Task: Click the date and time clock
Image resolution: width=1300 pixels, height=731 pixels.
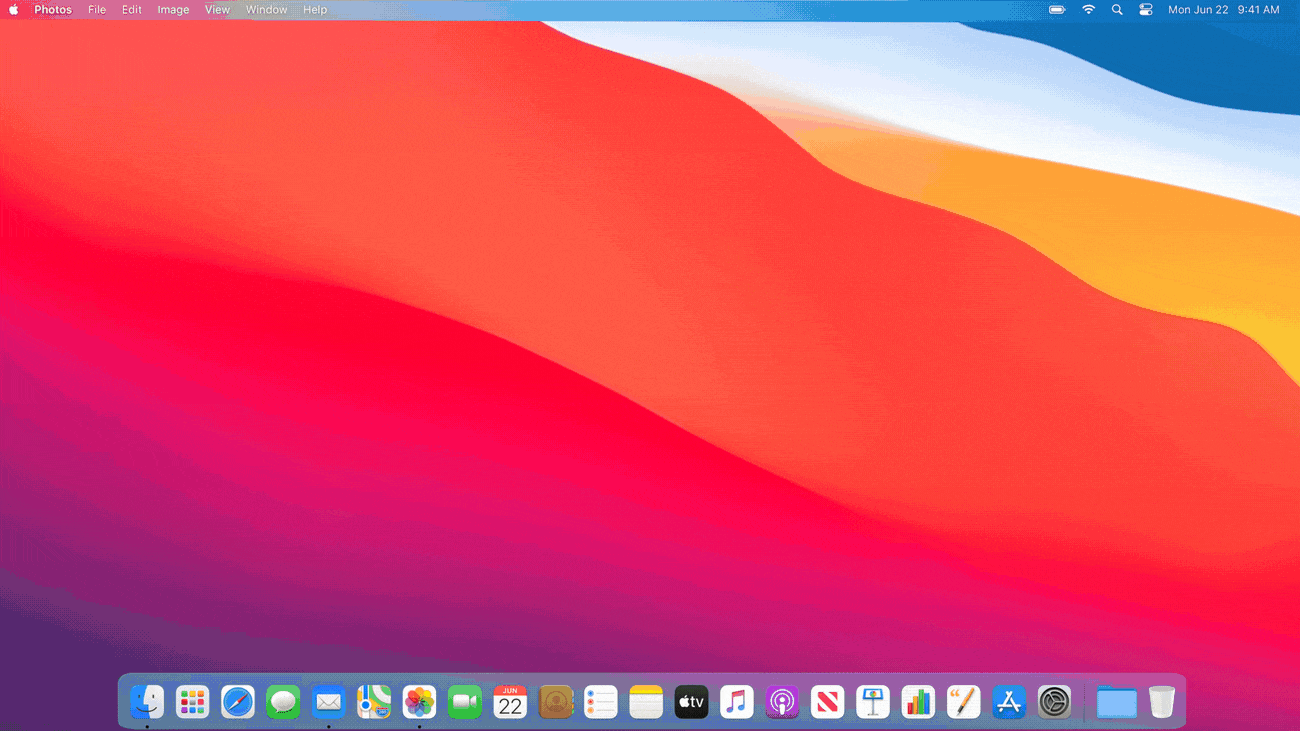Action: point(1223,10)
